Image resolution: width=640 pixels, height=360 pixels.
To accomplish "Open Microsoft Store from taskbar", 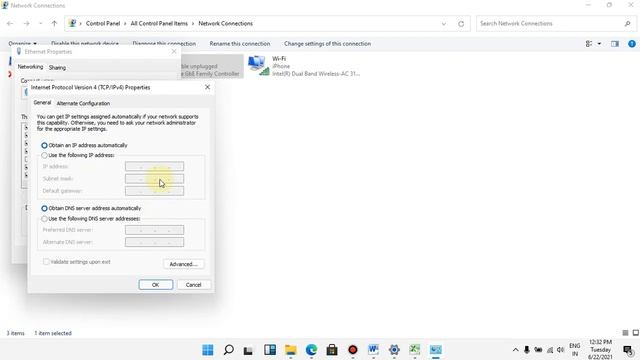I will 332,350.
